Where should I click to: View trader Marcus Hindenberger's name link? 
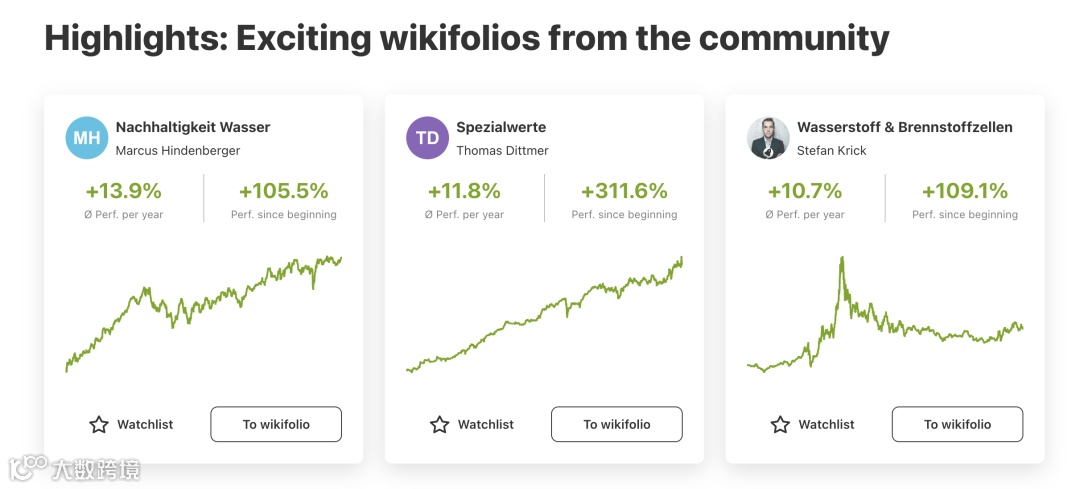(x=178, y=151)
